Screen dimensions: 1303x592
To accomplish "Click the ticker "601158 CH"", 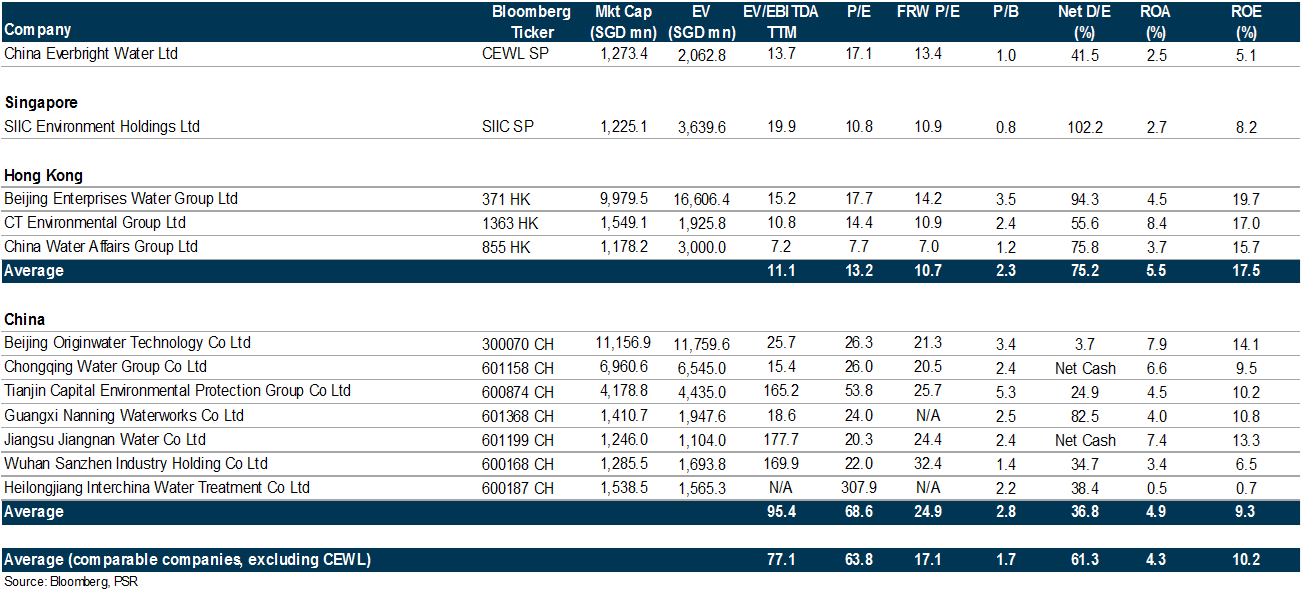I will [518, 367].
